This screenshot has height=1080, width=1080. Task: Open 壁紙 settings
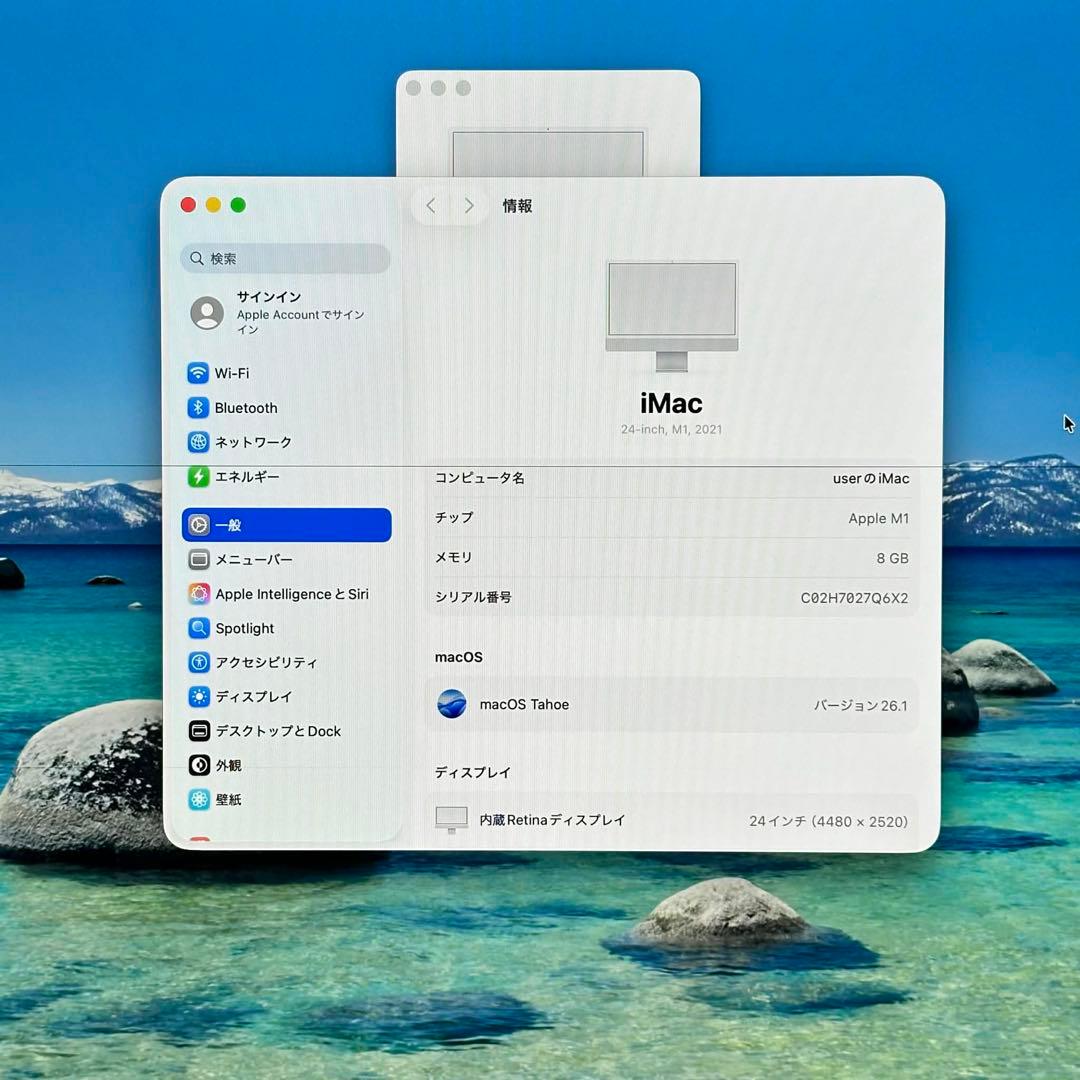pos(231,800)
